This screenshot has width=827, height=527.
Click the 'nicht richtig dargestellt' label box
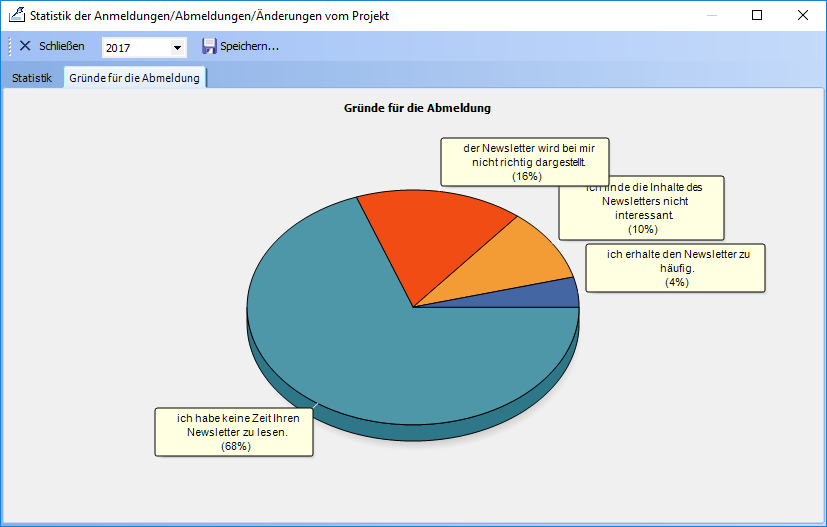(525, 162)
